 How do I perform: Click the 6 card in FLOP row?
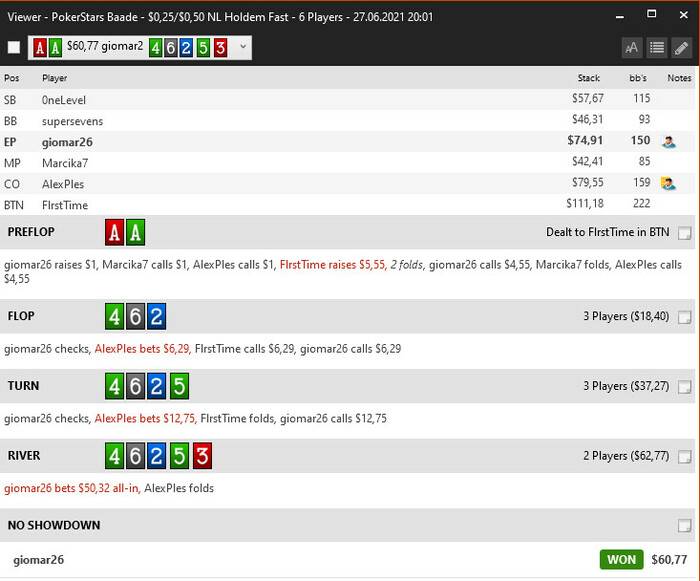[x=135, y=316]
